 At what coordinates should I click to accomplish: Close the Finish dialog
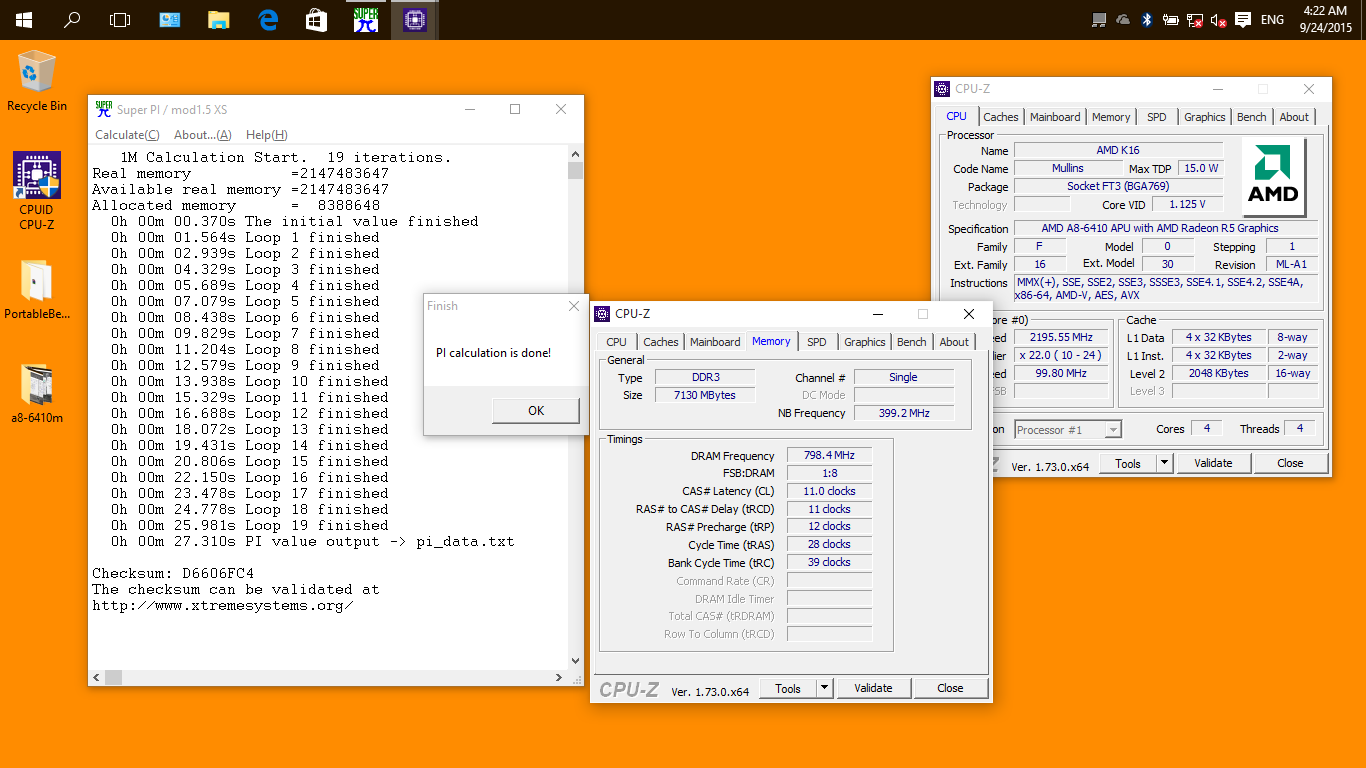click(573, 306)
